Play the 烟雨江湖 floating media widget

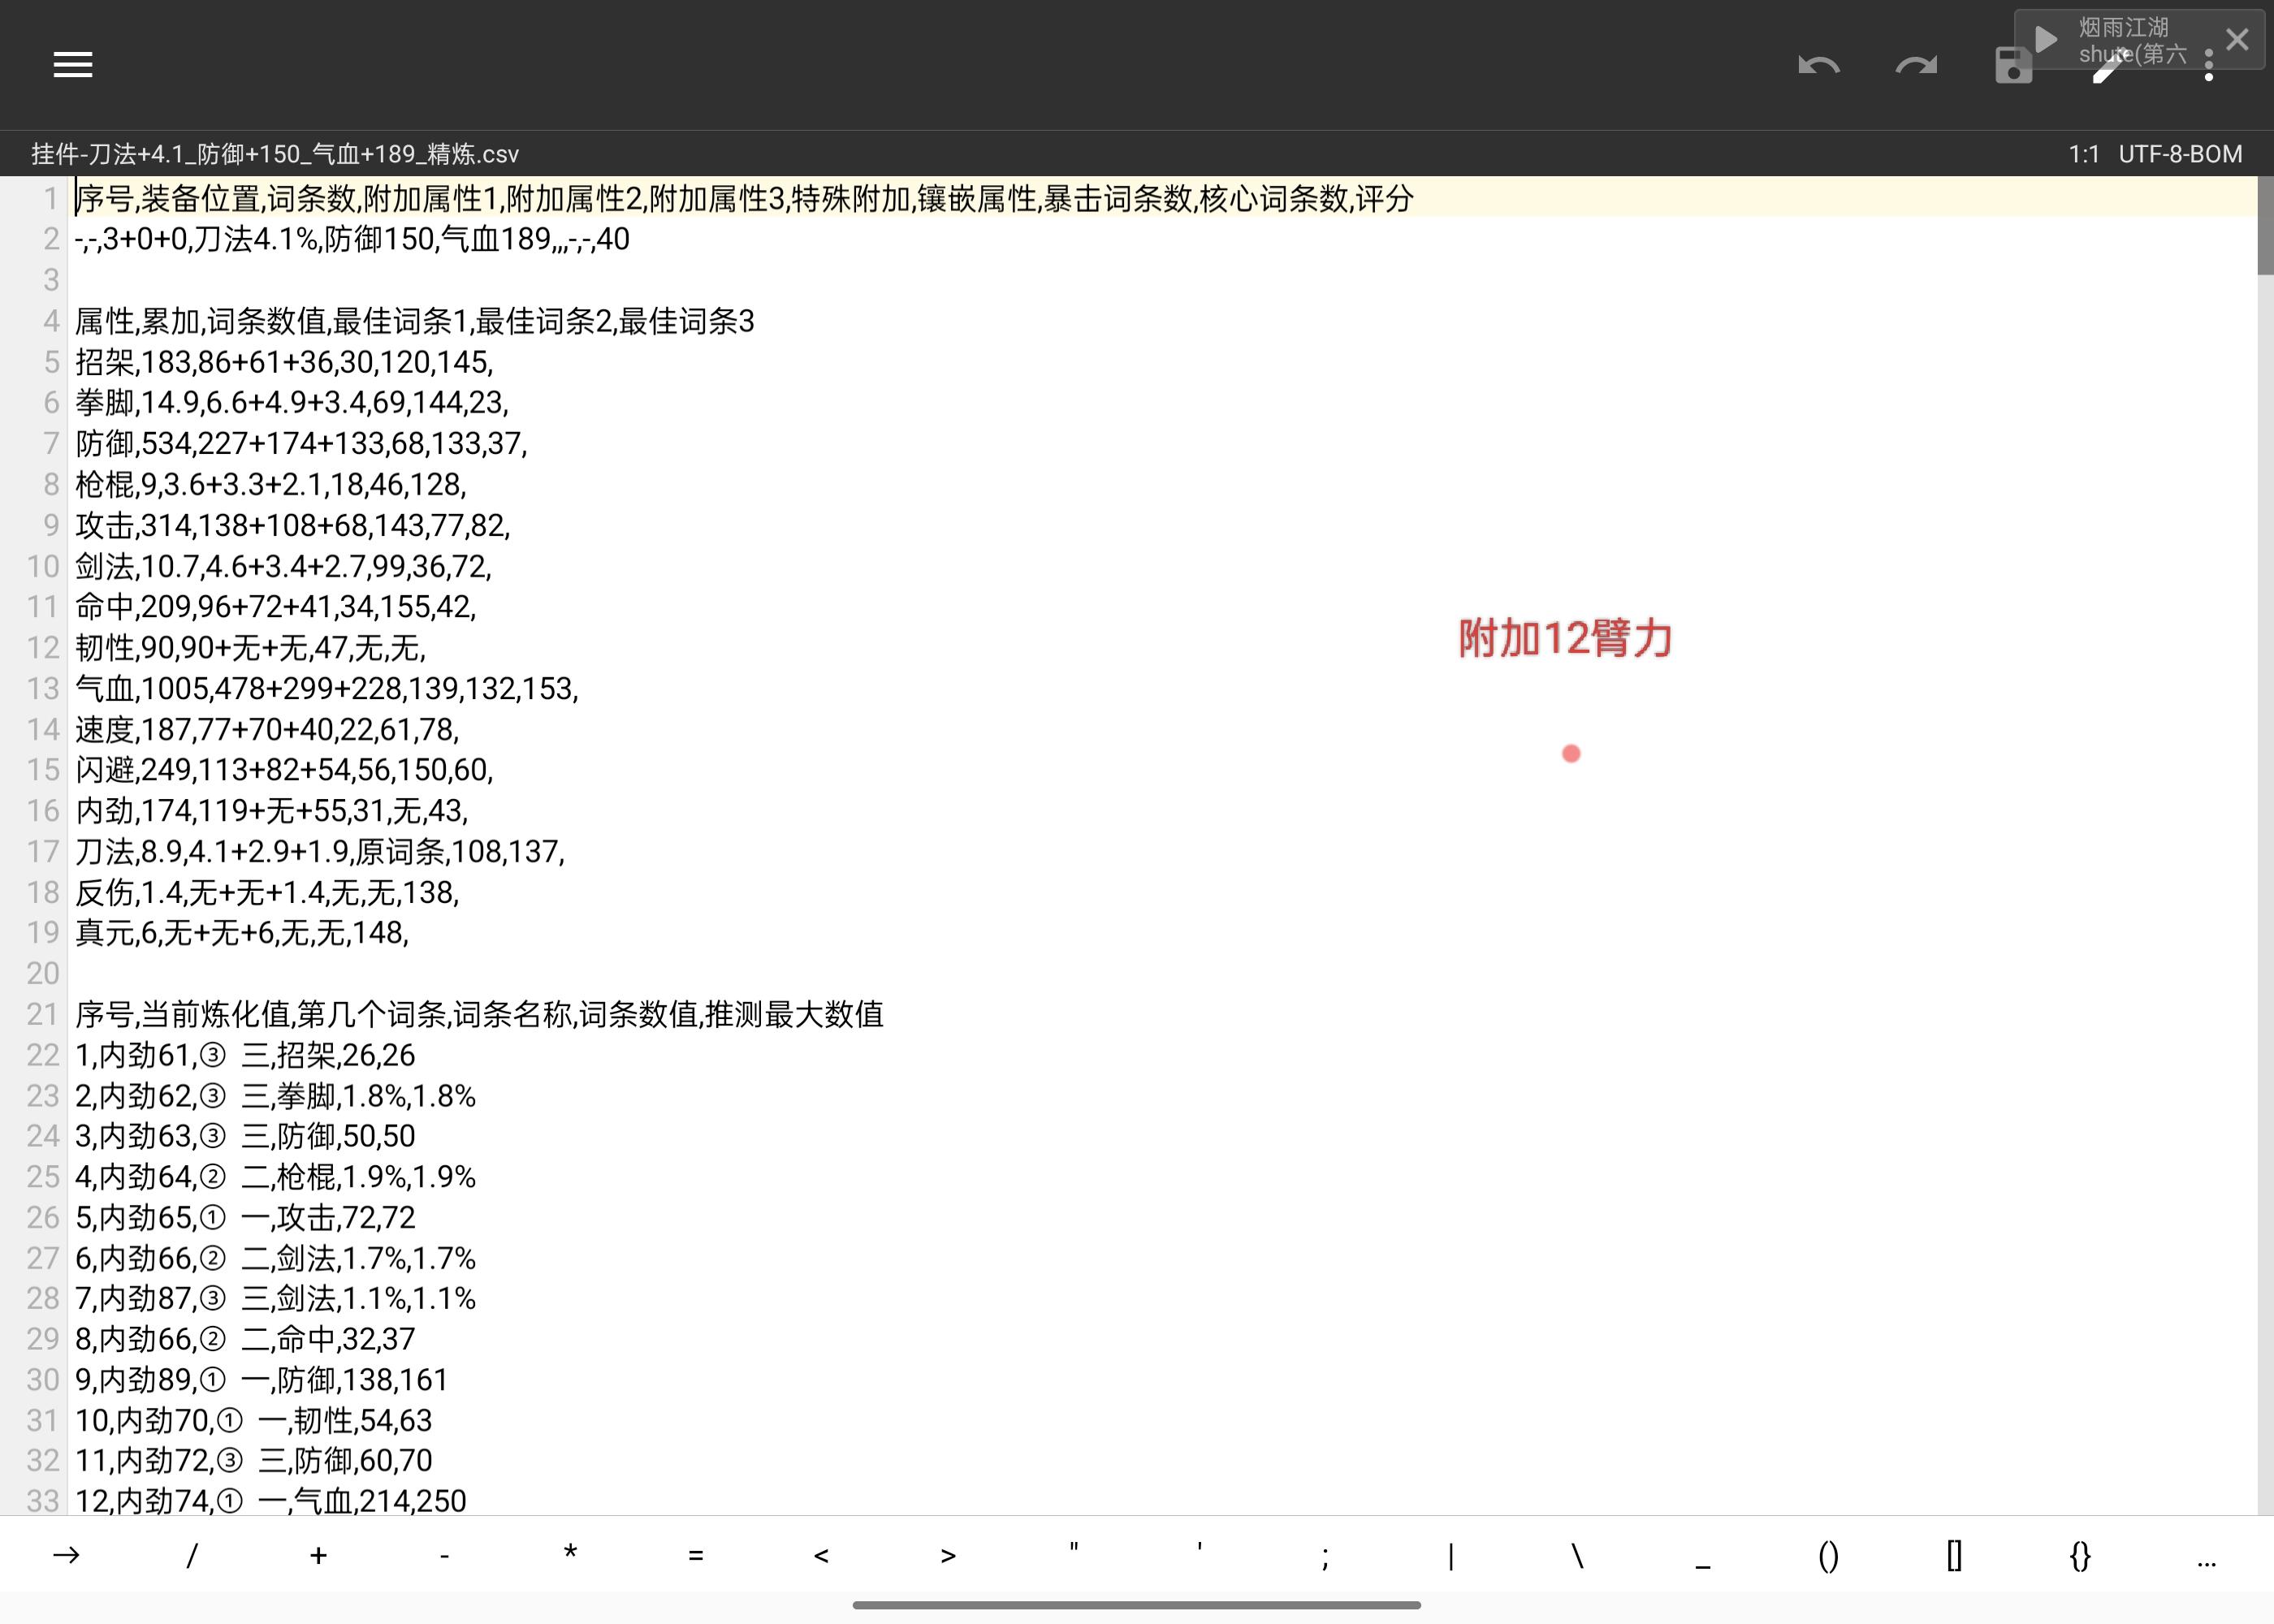pos(2046,40)
